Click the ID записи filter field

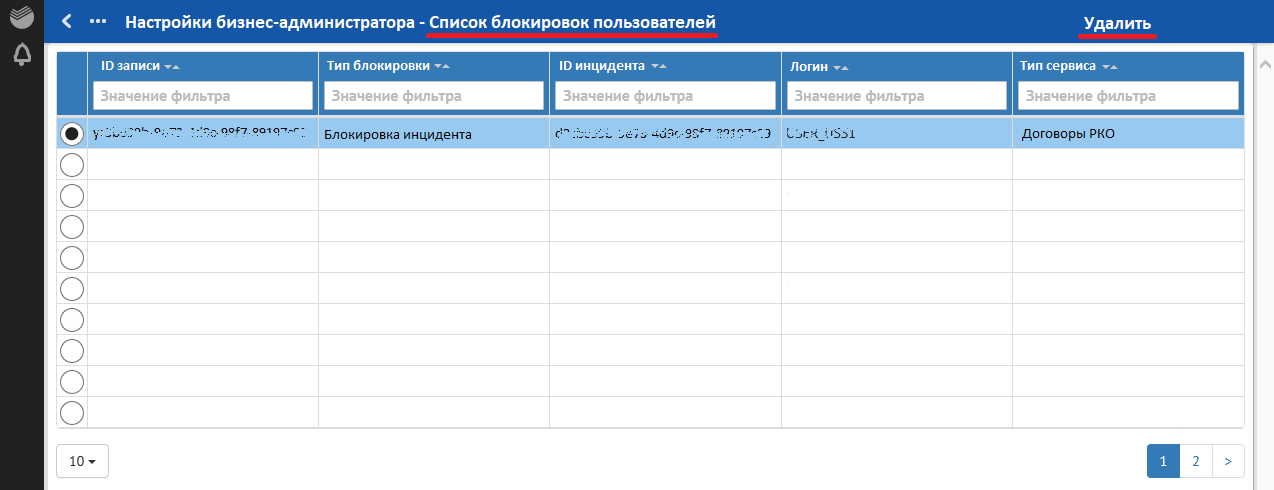coord(202,96)
